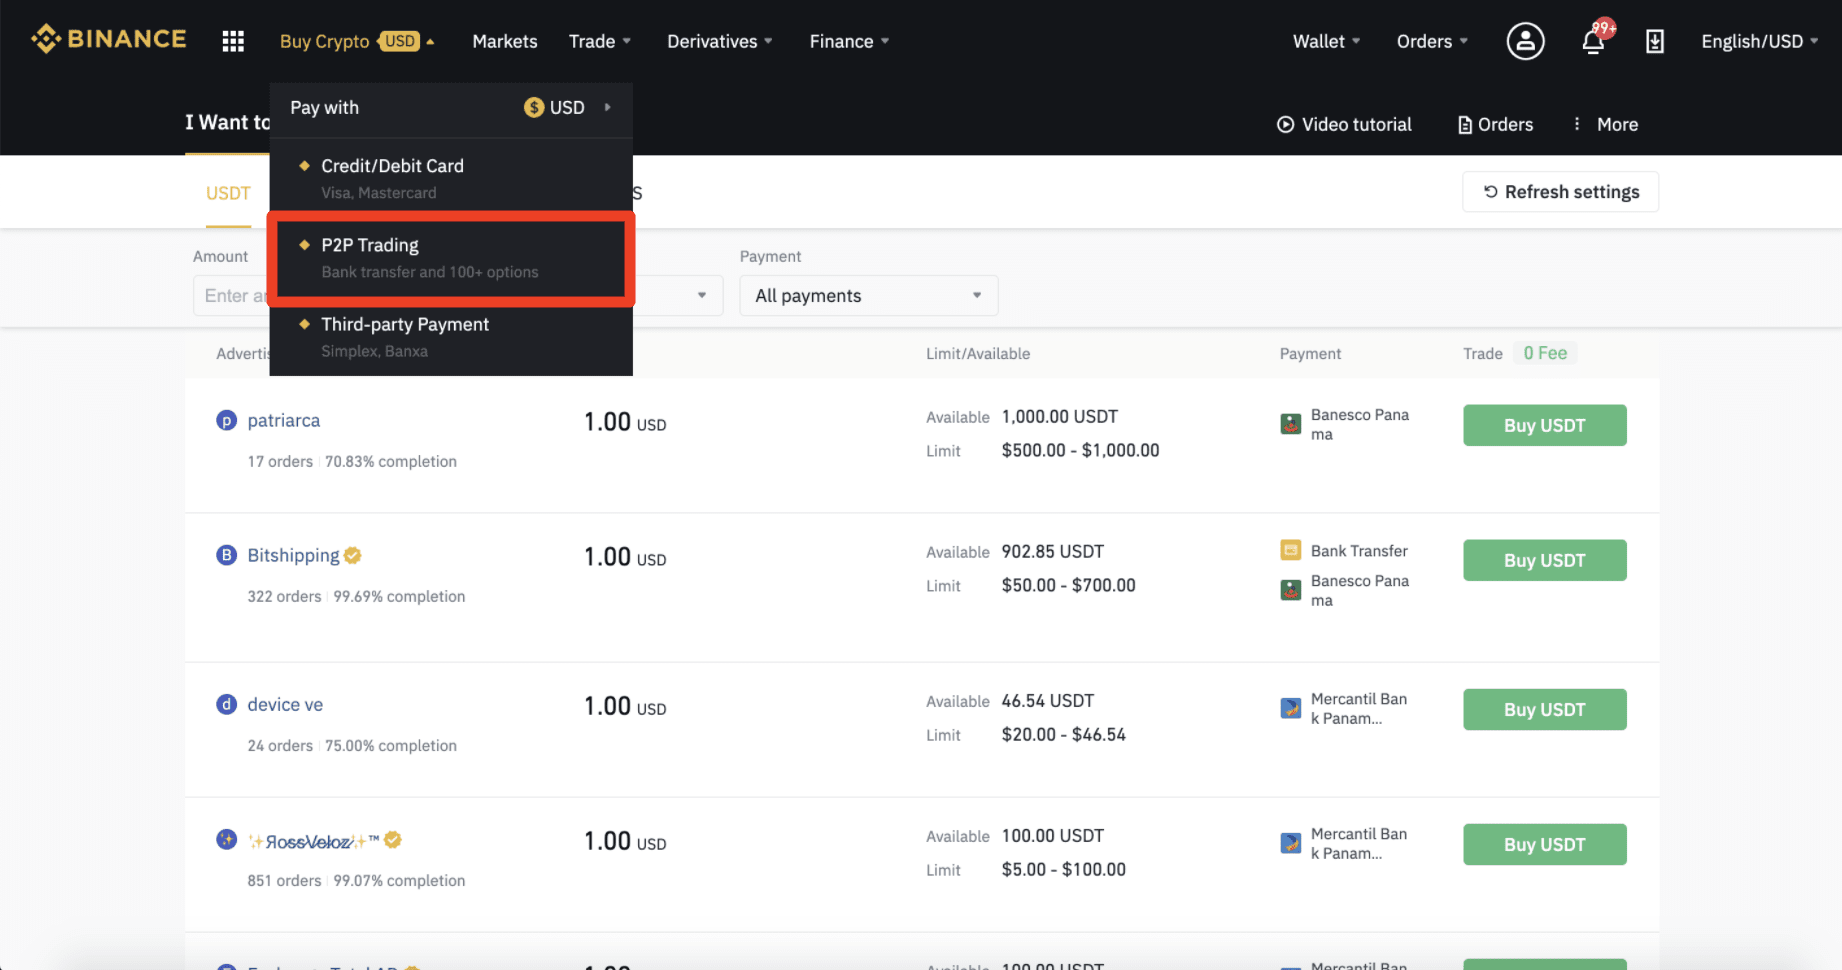The width and height of the screenshot is (1842, 970).
Task: Expand the Buy Crypto dropdown
Action: click(357, 41)
